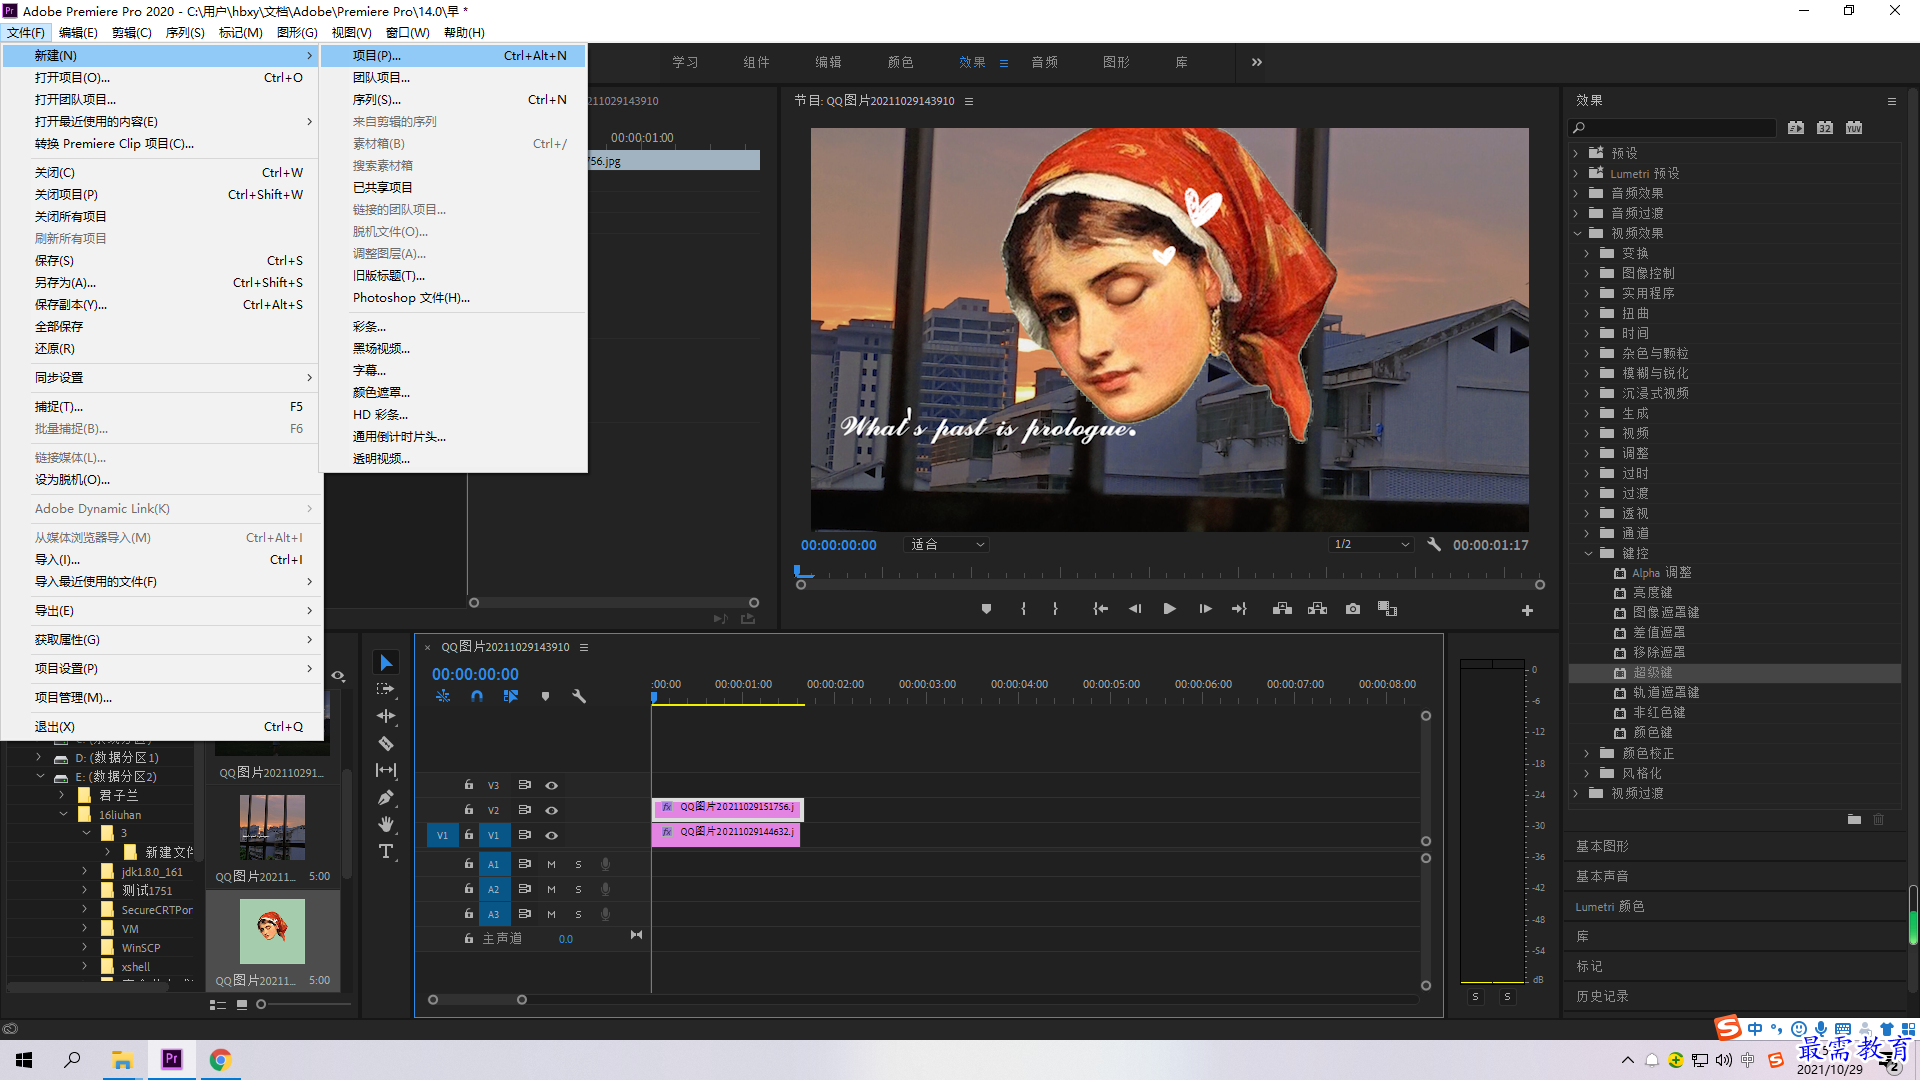Screen dimensions: 1920x1080
Task: Select the Selection arrow tool
Action: click(386, 662)
